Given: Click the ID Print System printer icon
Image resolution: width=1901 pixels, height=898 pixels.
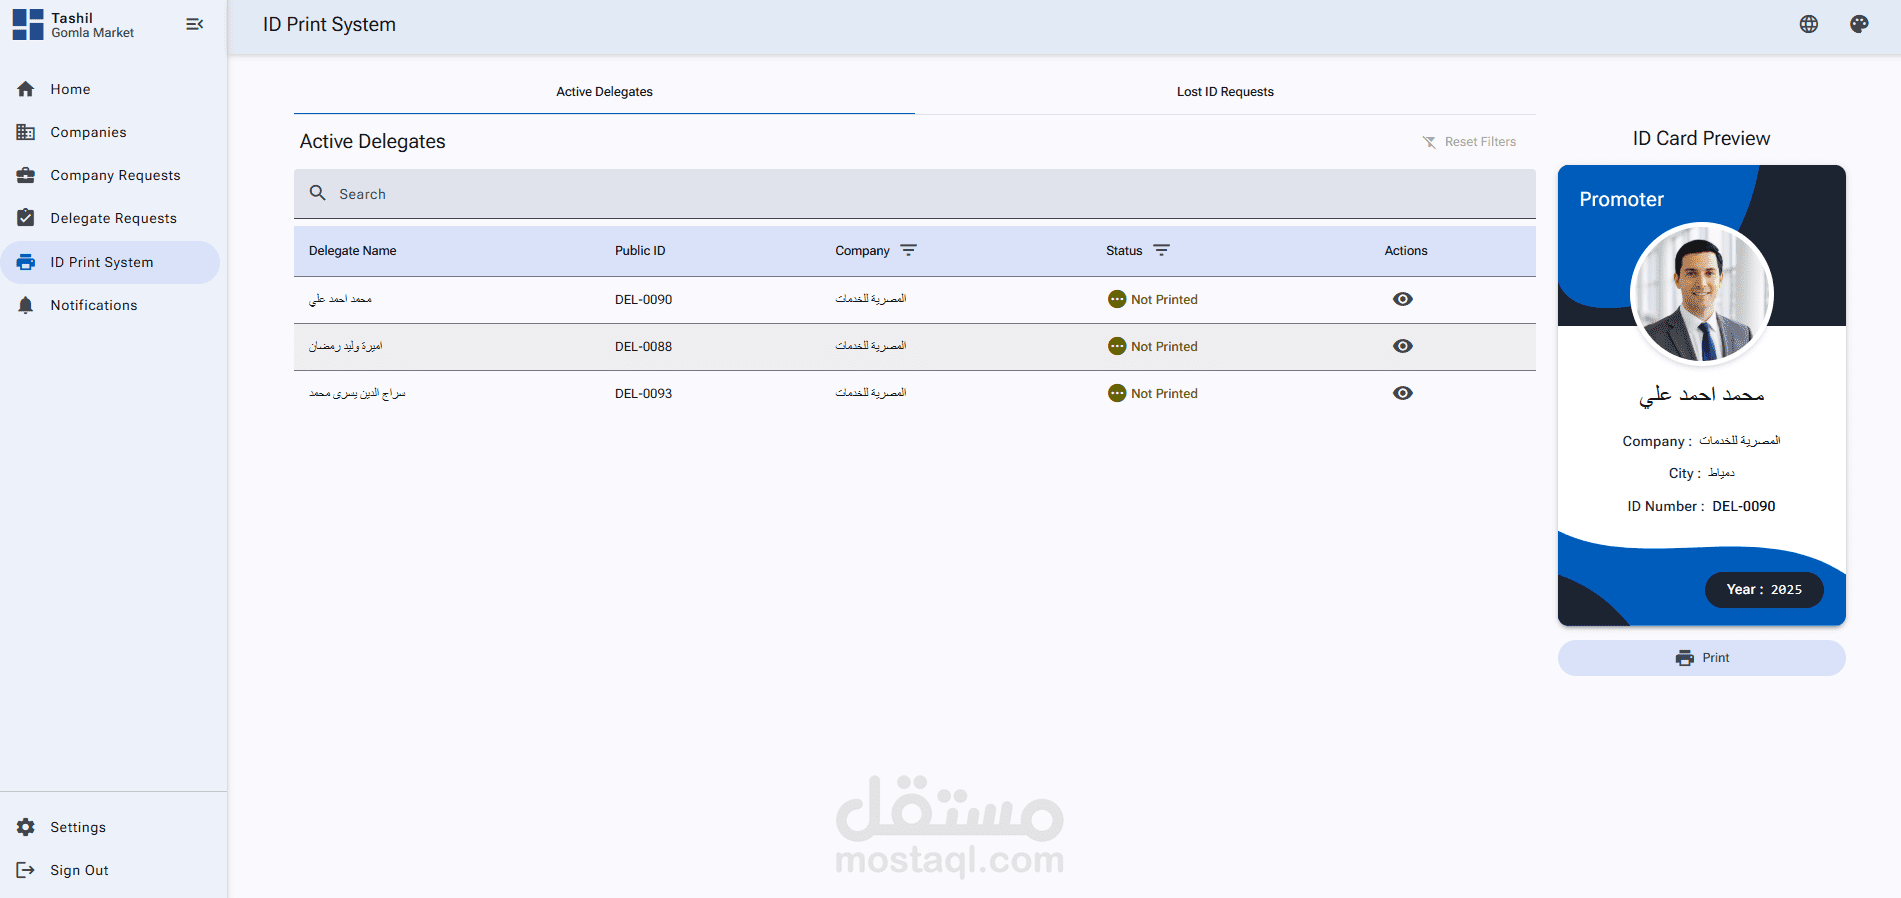Looking at the screenshot, I should click(x=26, y=262).
